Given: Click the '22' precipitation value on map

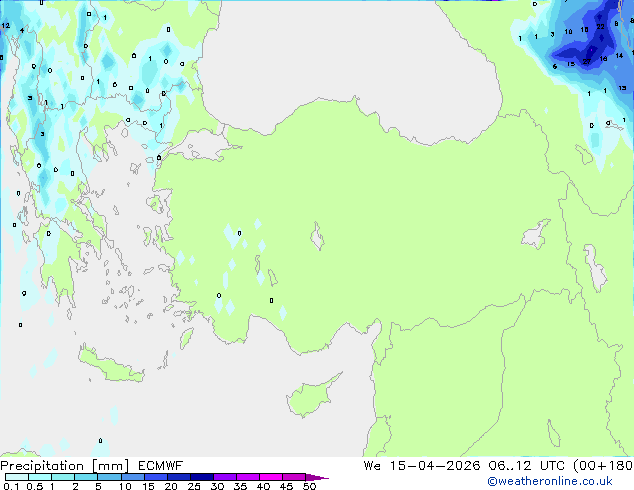Looking at the screenshot, I should (x=600, y=27).
